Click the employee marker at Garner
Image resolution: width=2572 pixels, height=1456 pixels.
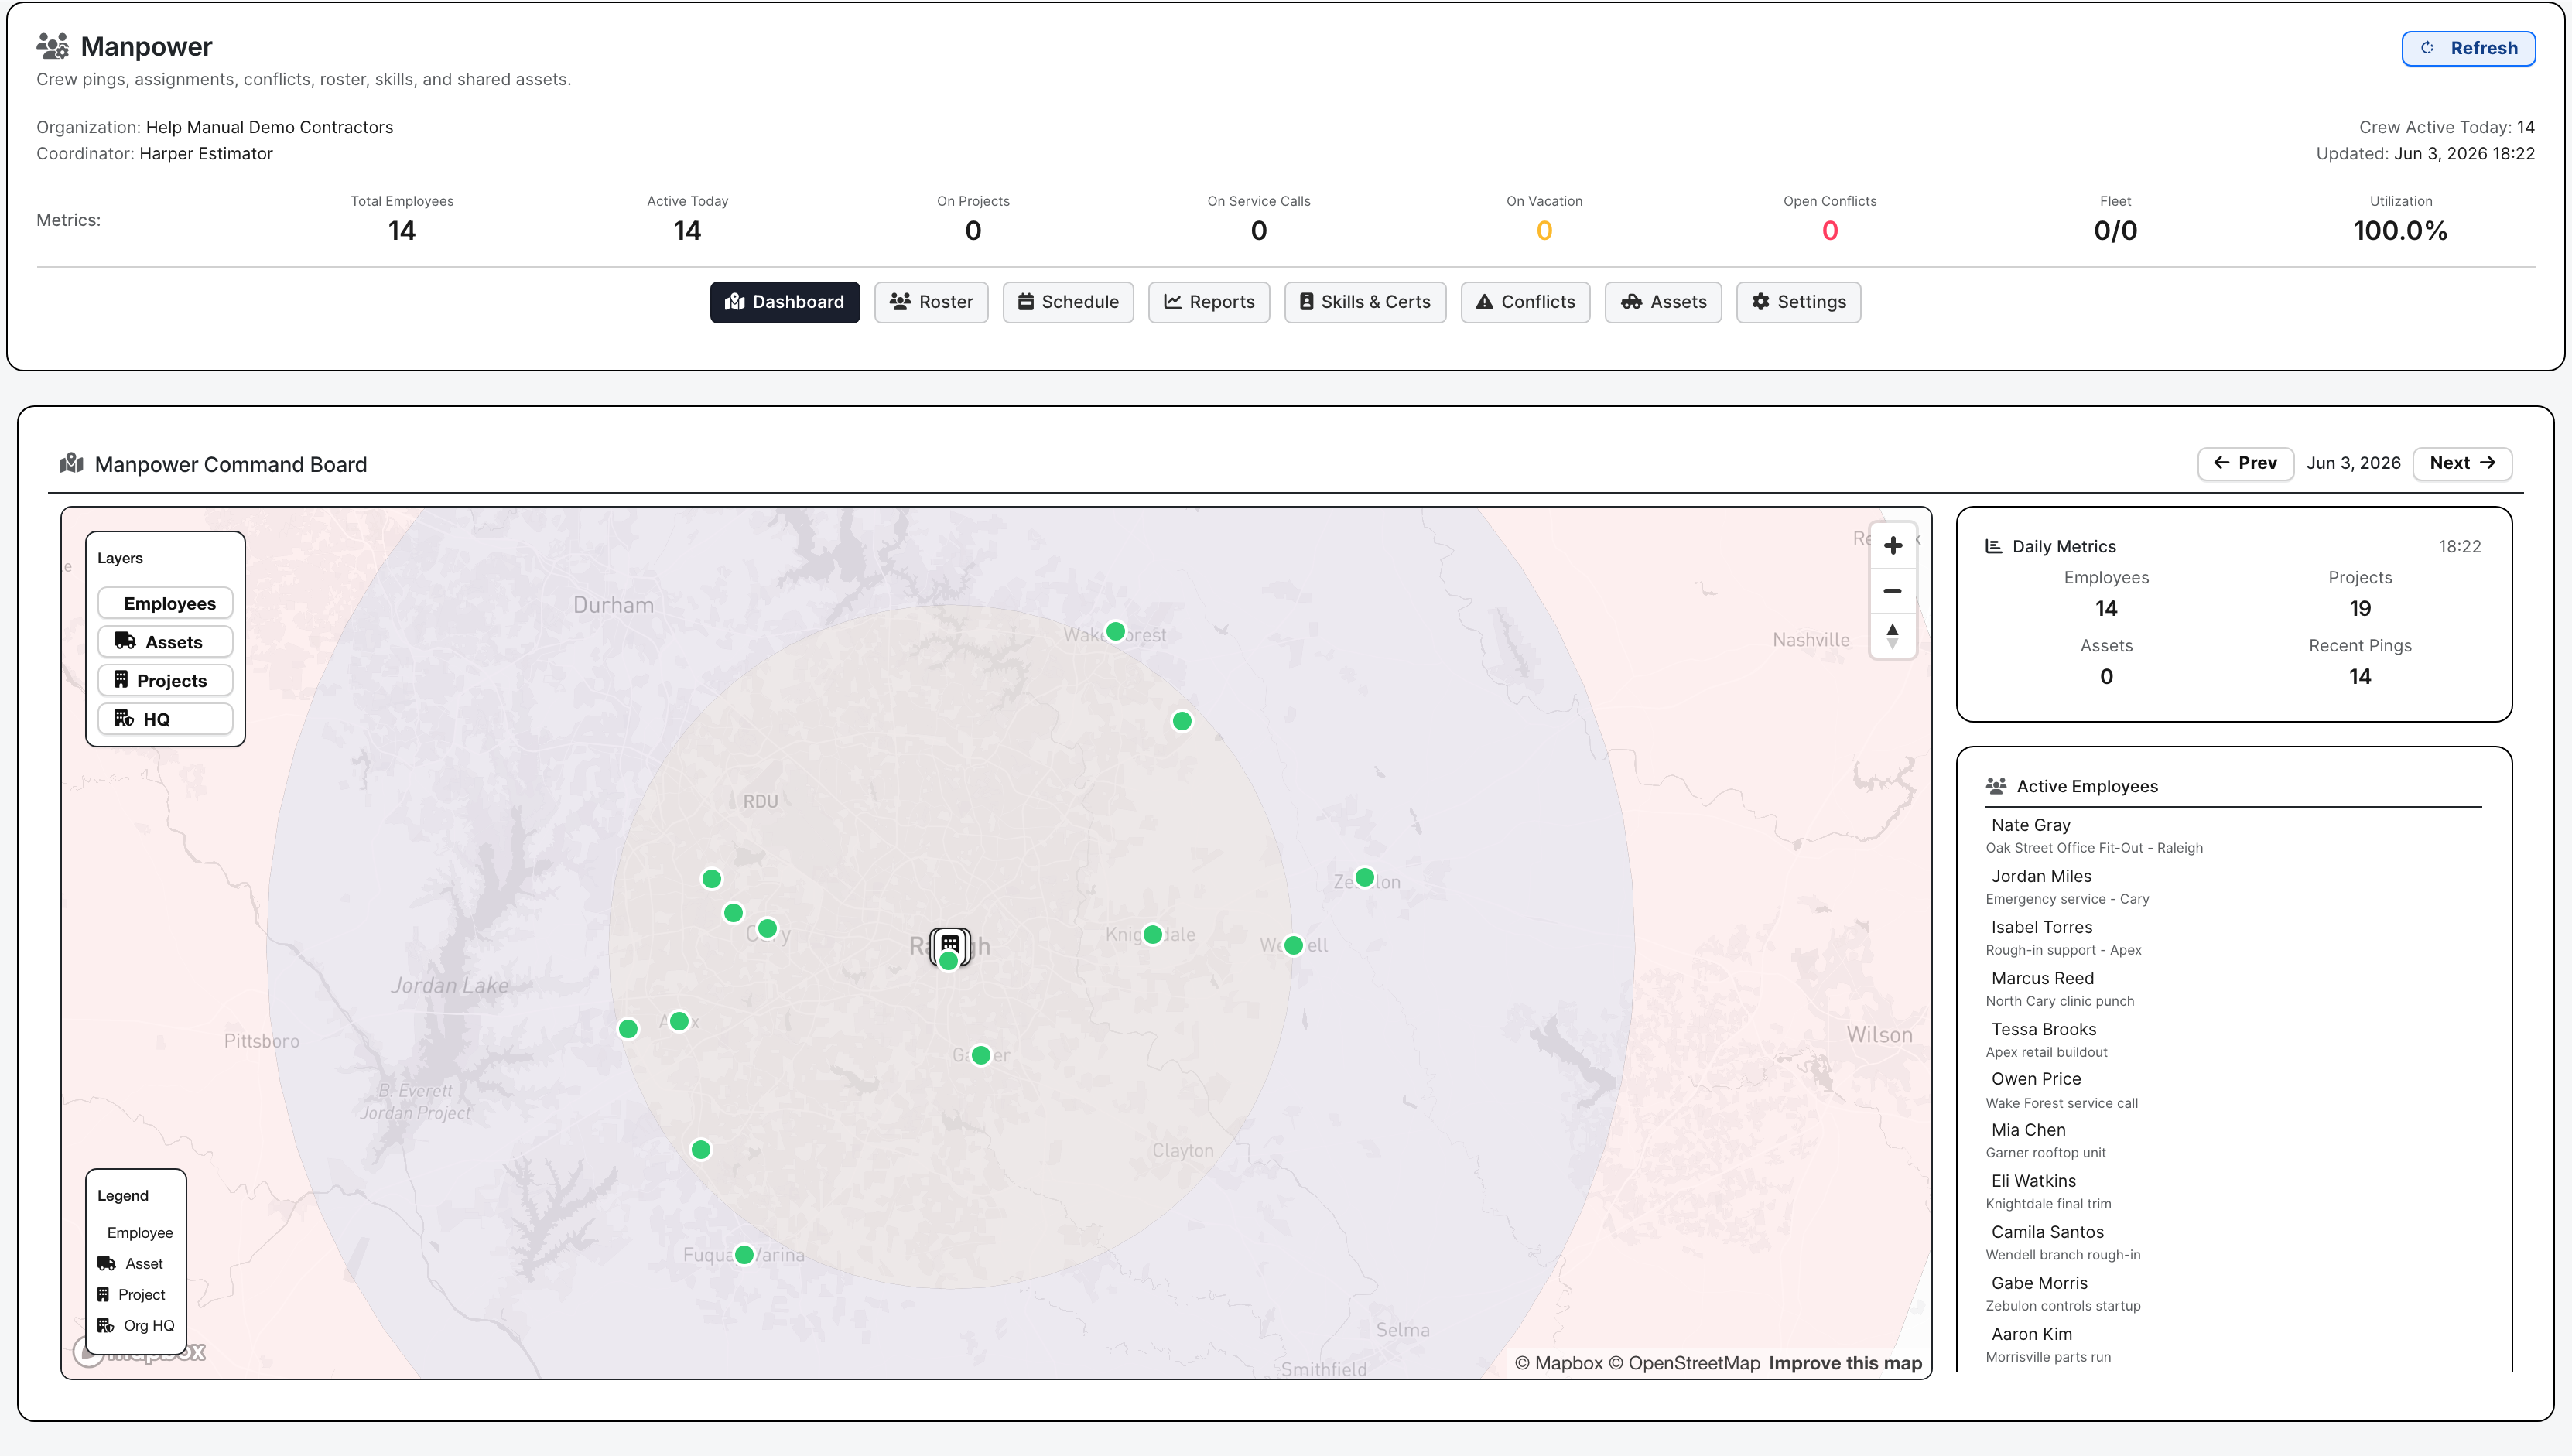click(x=981, y=1056)
